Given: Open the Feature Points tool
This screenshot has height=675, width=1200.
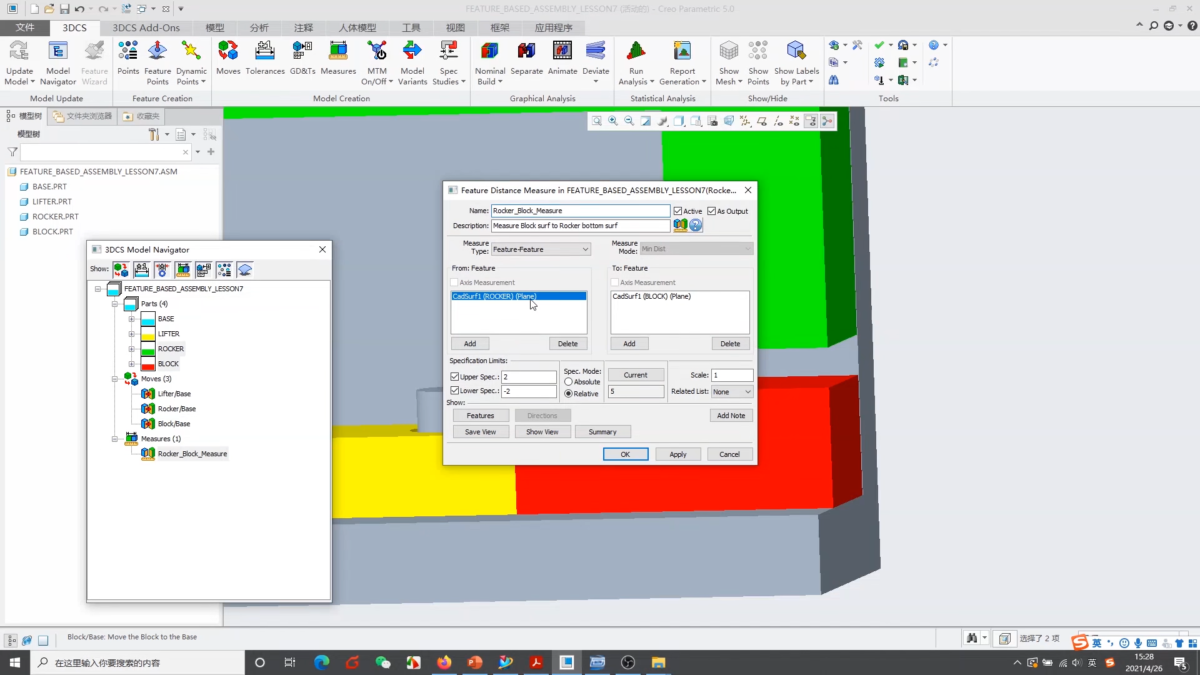Looking at the screenshot, I should 157,62.
